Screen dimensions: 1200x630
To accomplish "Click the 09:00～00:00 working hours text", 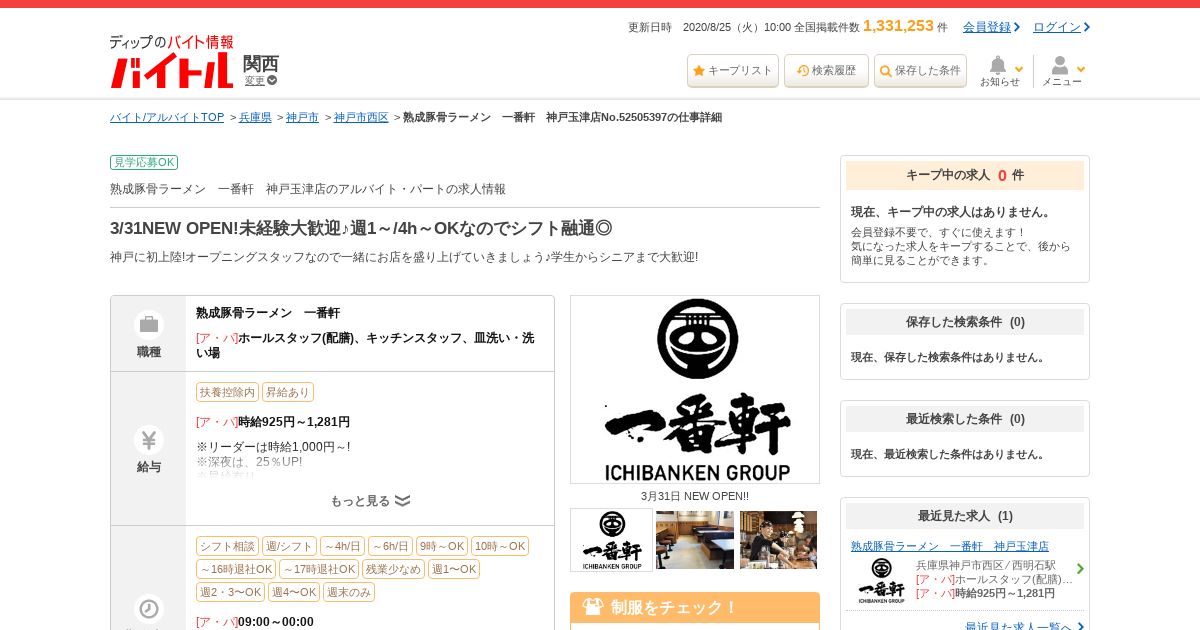I will coord(276,622).
